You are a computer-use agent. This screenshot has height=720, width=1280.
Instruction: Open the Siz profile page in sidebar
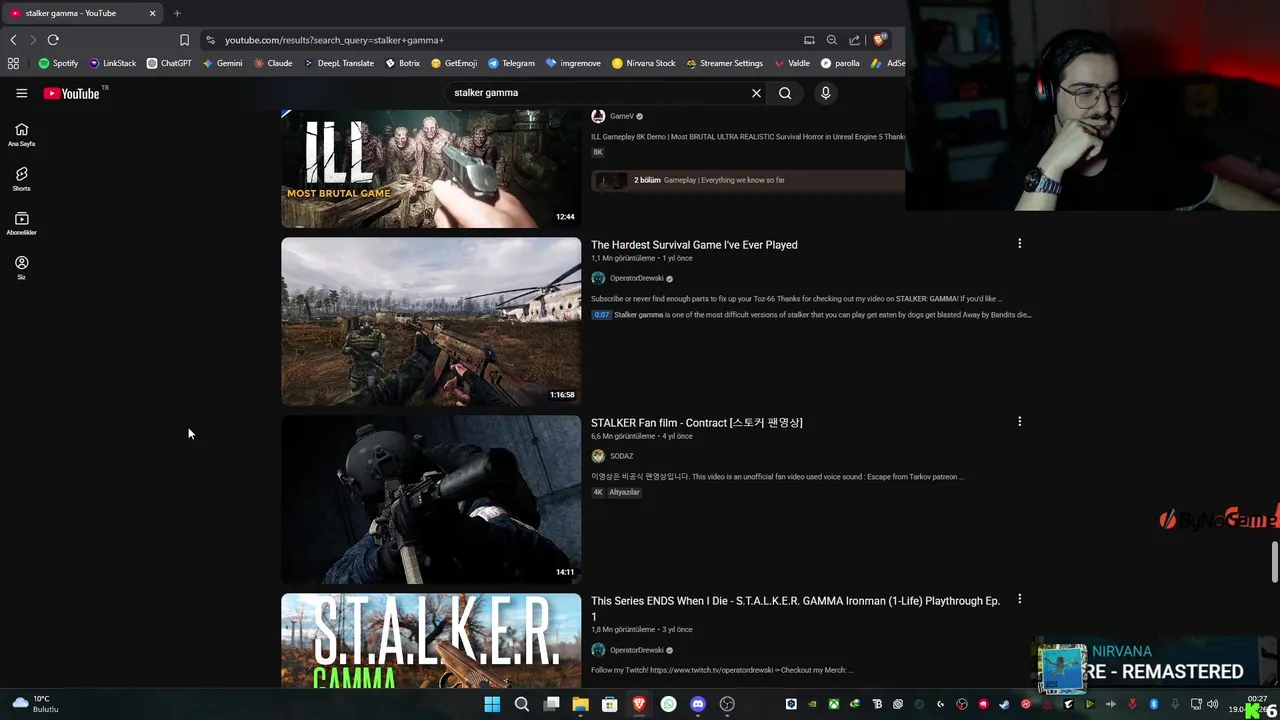point(21,268)
